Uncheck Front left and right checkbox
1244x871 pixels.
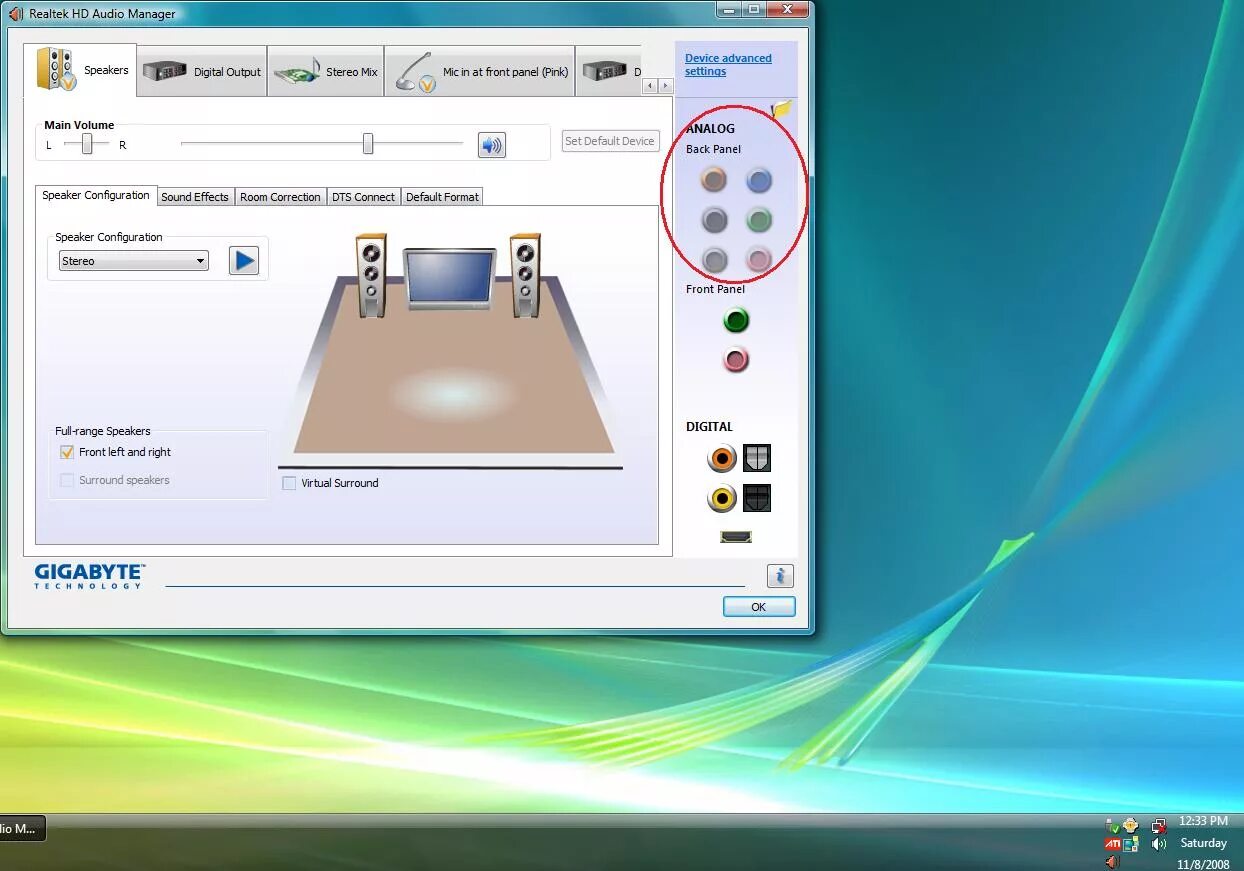67,452
